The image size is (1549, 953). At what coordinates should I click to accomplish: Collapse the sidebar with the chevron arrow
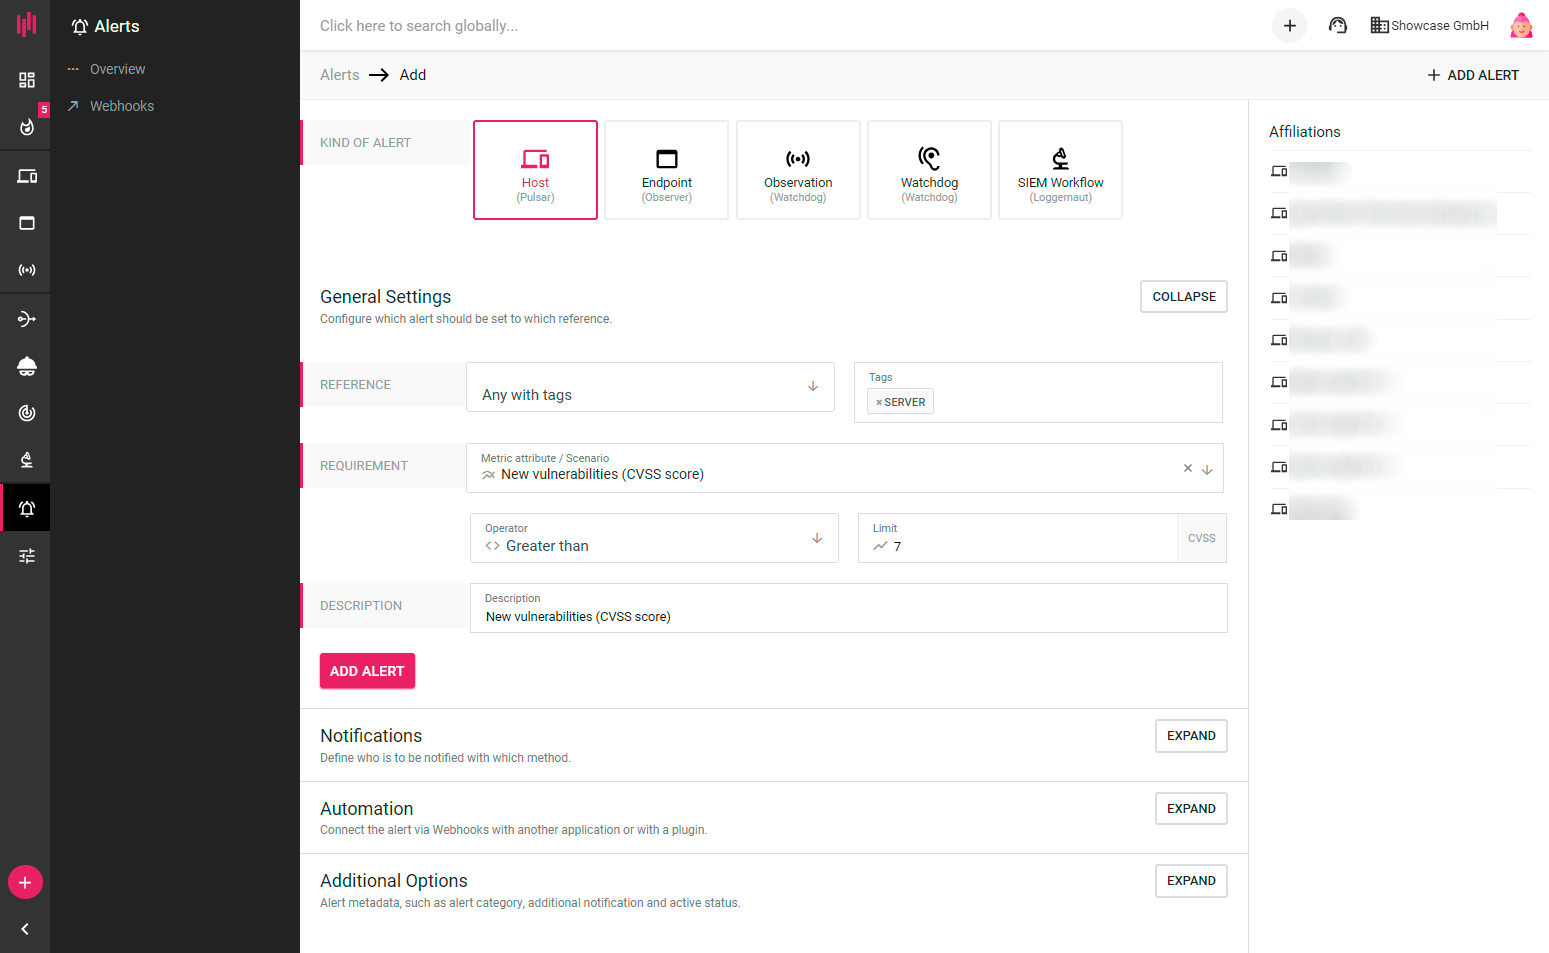[25, 929]
